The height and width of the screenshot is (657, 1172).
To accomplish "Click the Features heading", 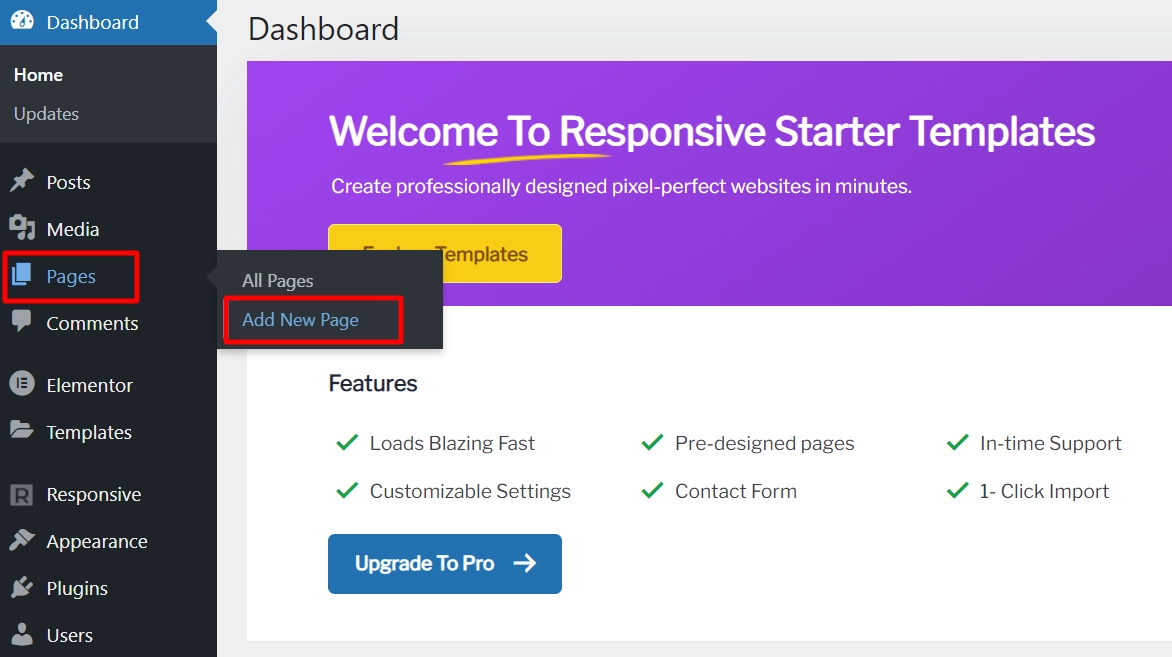I will coord(373,383).
